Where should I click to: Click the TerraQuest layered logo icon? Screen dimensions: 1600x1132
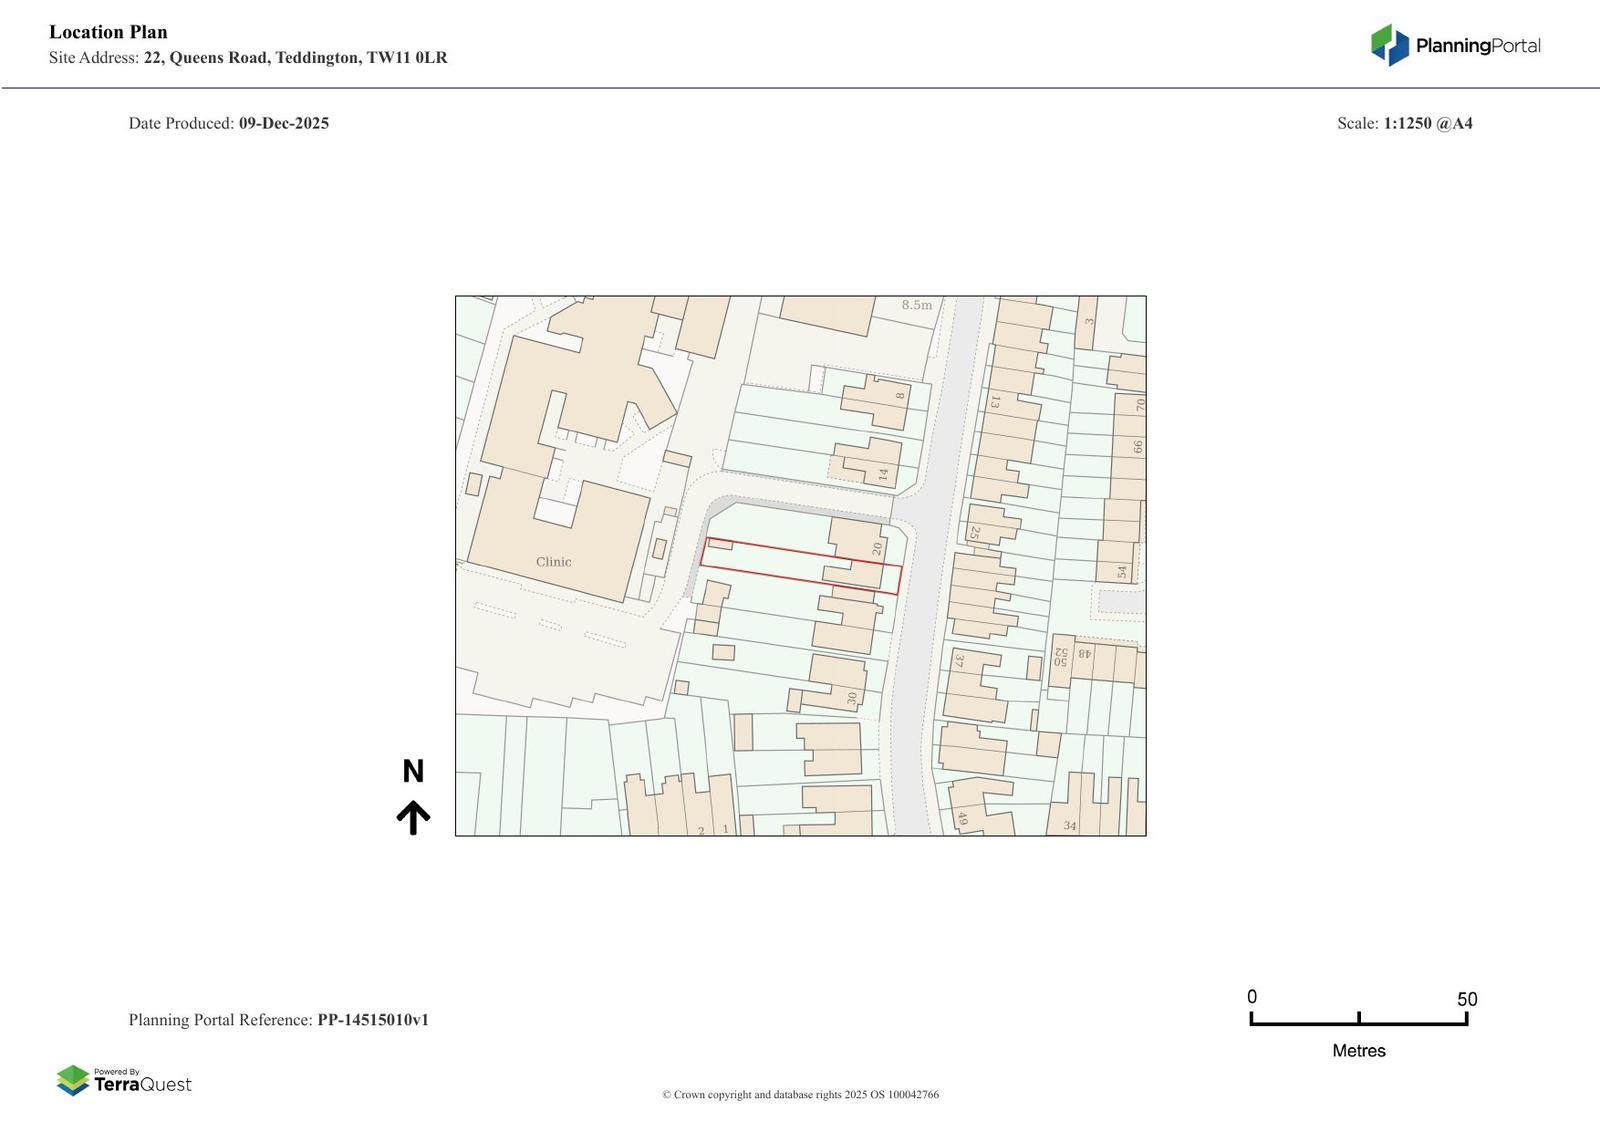[73, 1080]
